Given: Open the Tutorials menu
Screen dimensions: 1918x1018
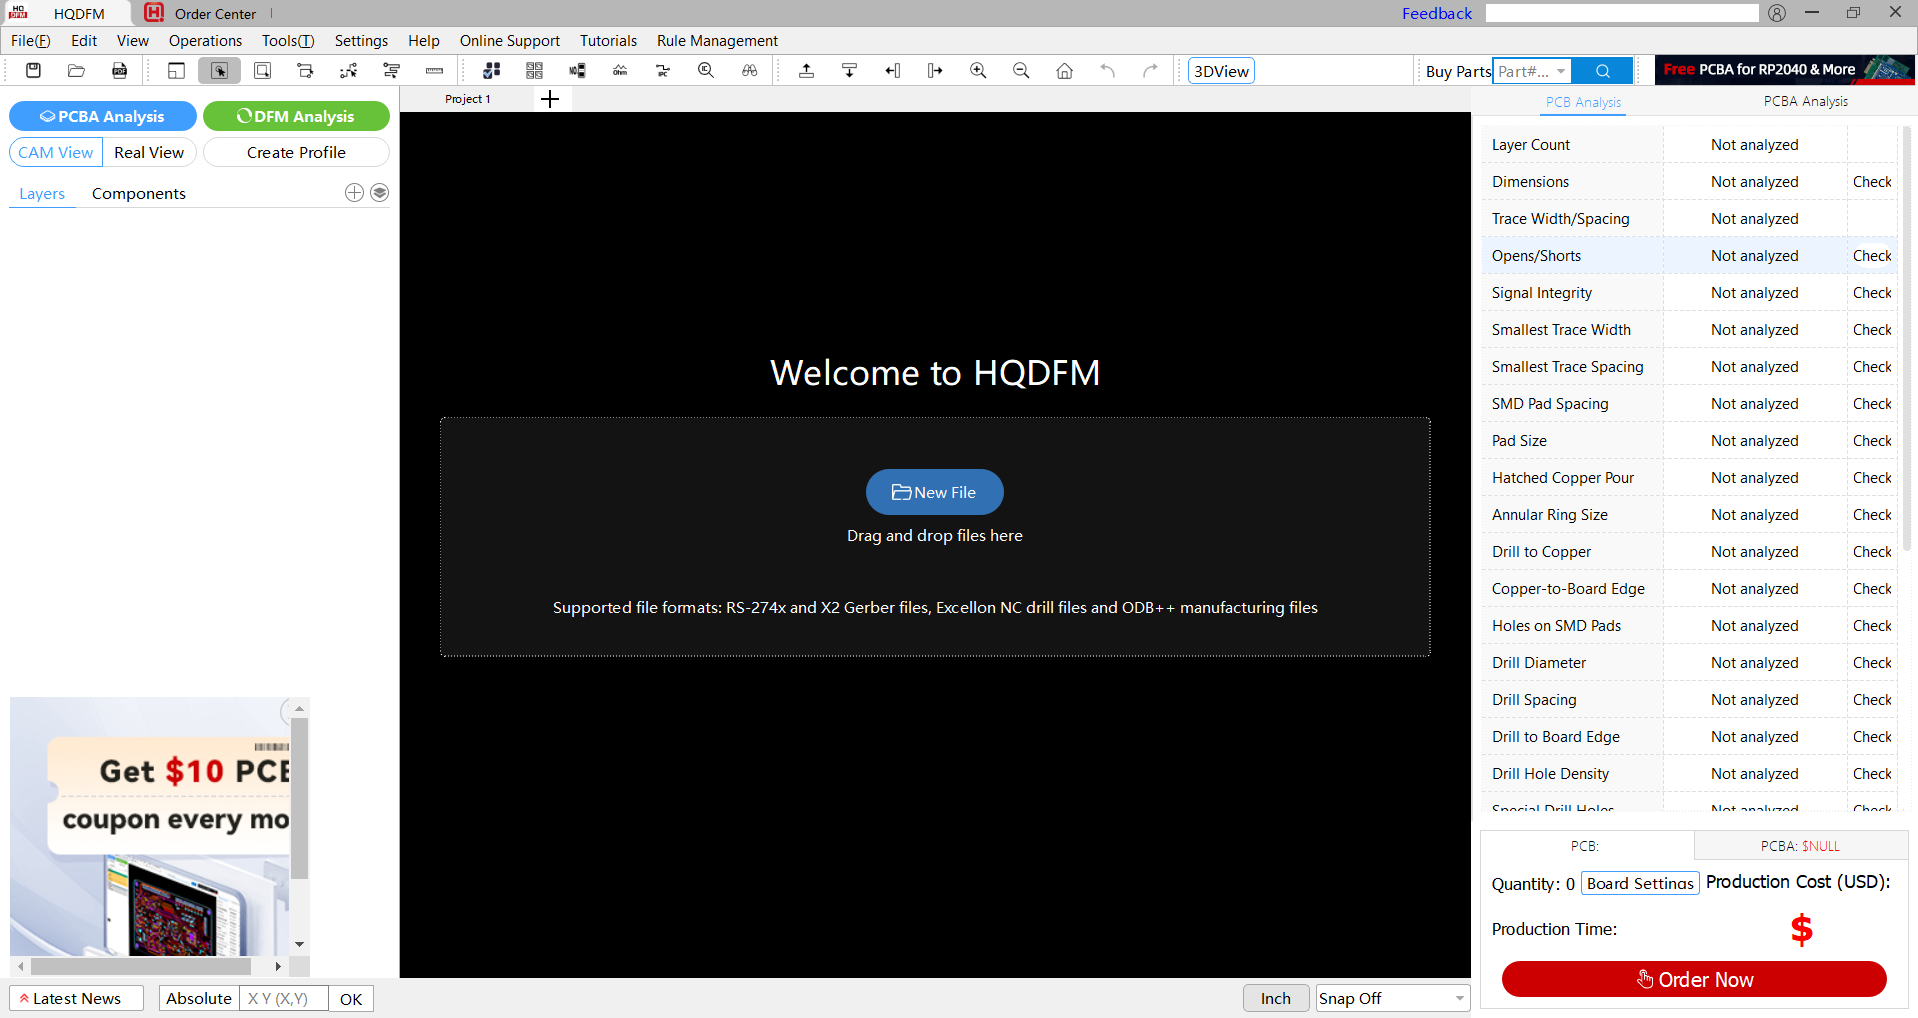Looking at the screenshot, I should pyautogui.click(x=608, y=40).
